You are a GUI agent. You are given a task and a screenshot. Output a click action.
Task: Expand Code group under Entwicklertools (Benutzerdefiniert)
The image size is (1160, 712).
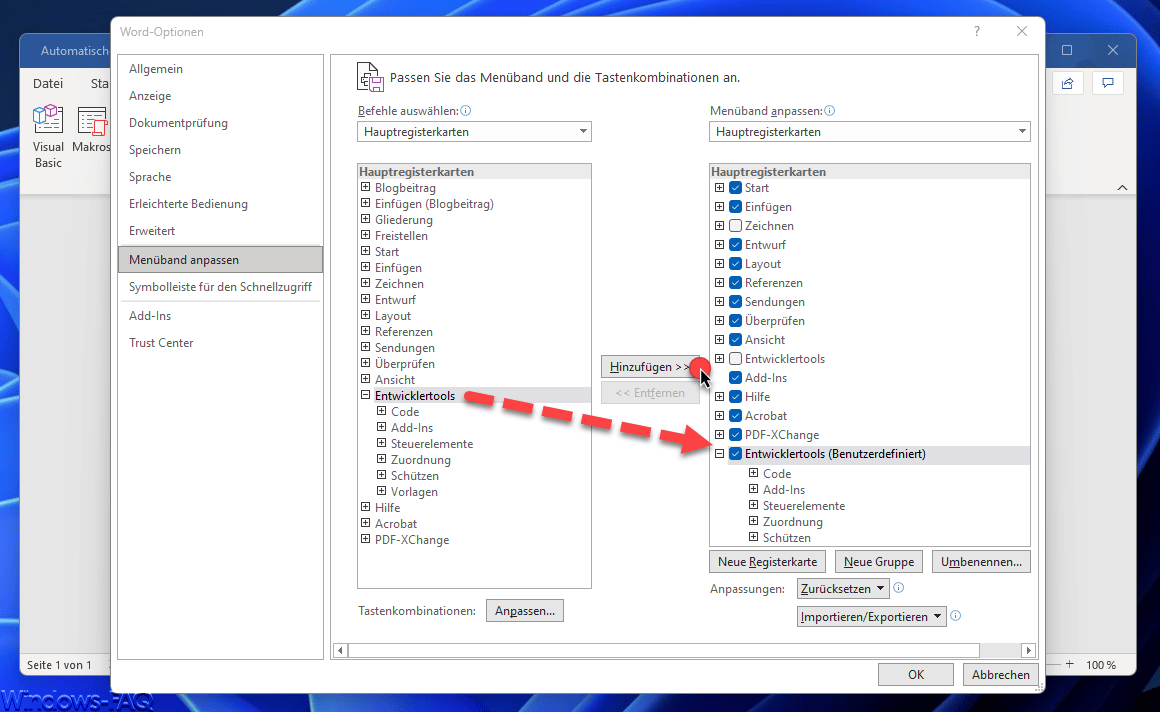tap(753, 473)
